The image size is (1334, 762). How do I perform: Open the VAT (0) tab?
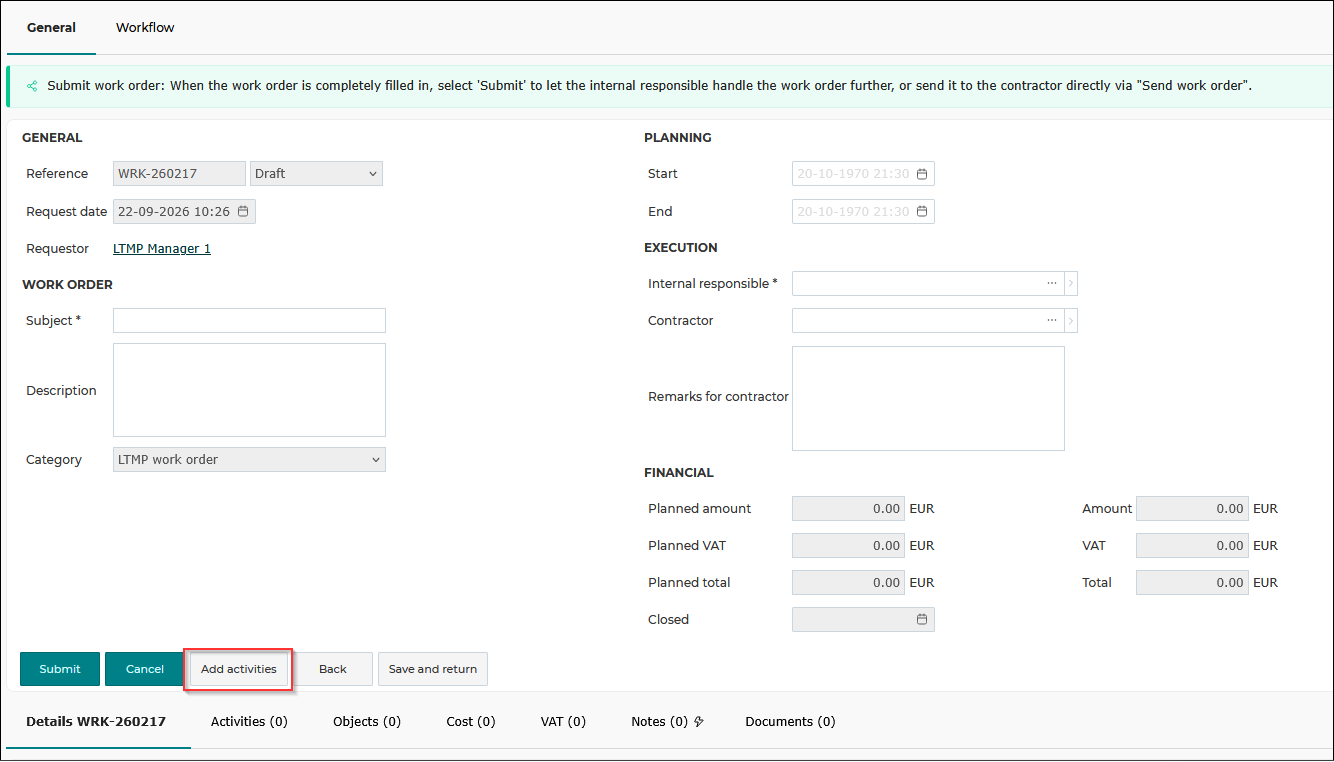click(563, 721)
